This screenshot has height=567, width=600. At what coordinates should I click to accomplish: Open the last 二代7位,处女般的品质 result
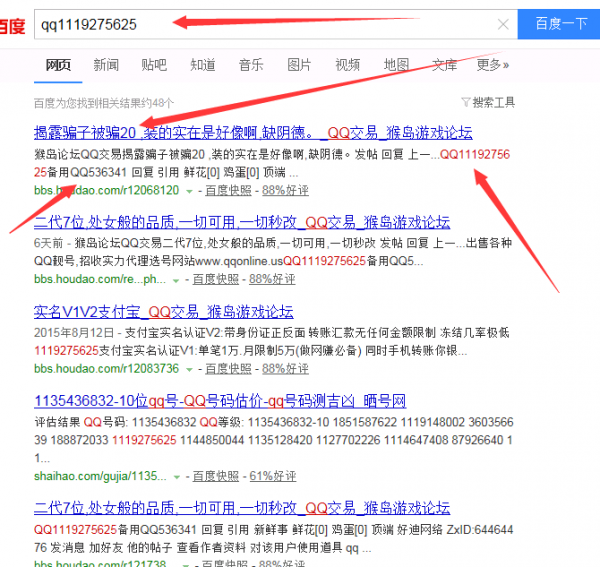coord(242,508)
